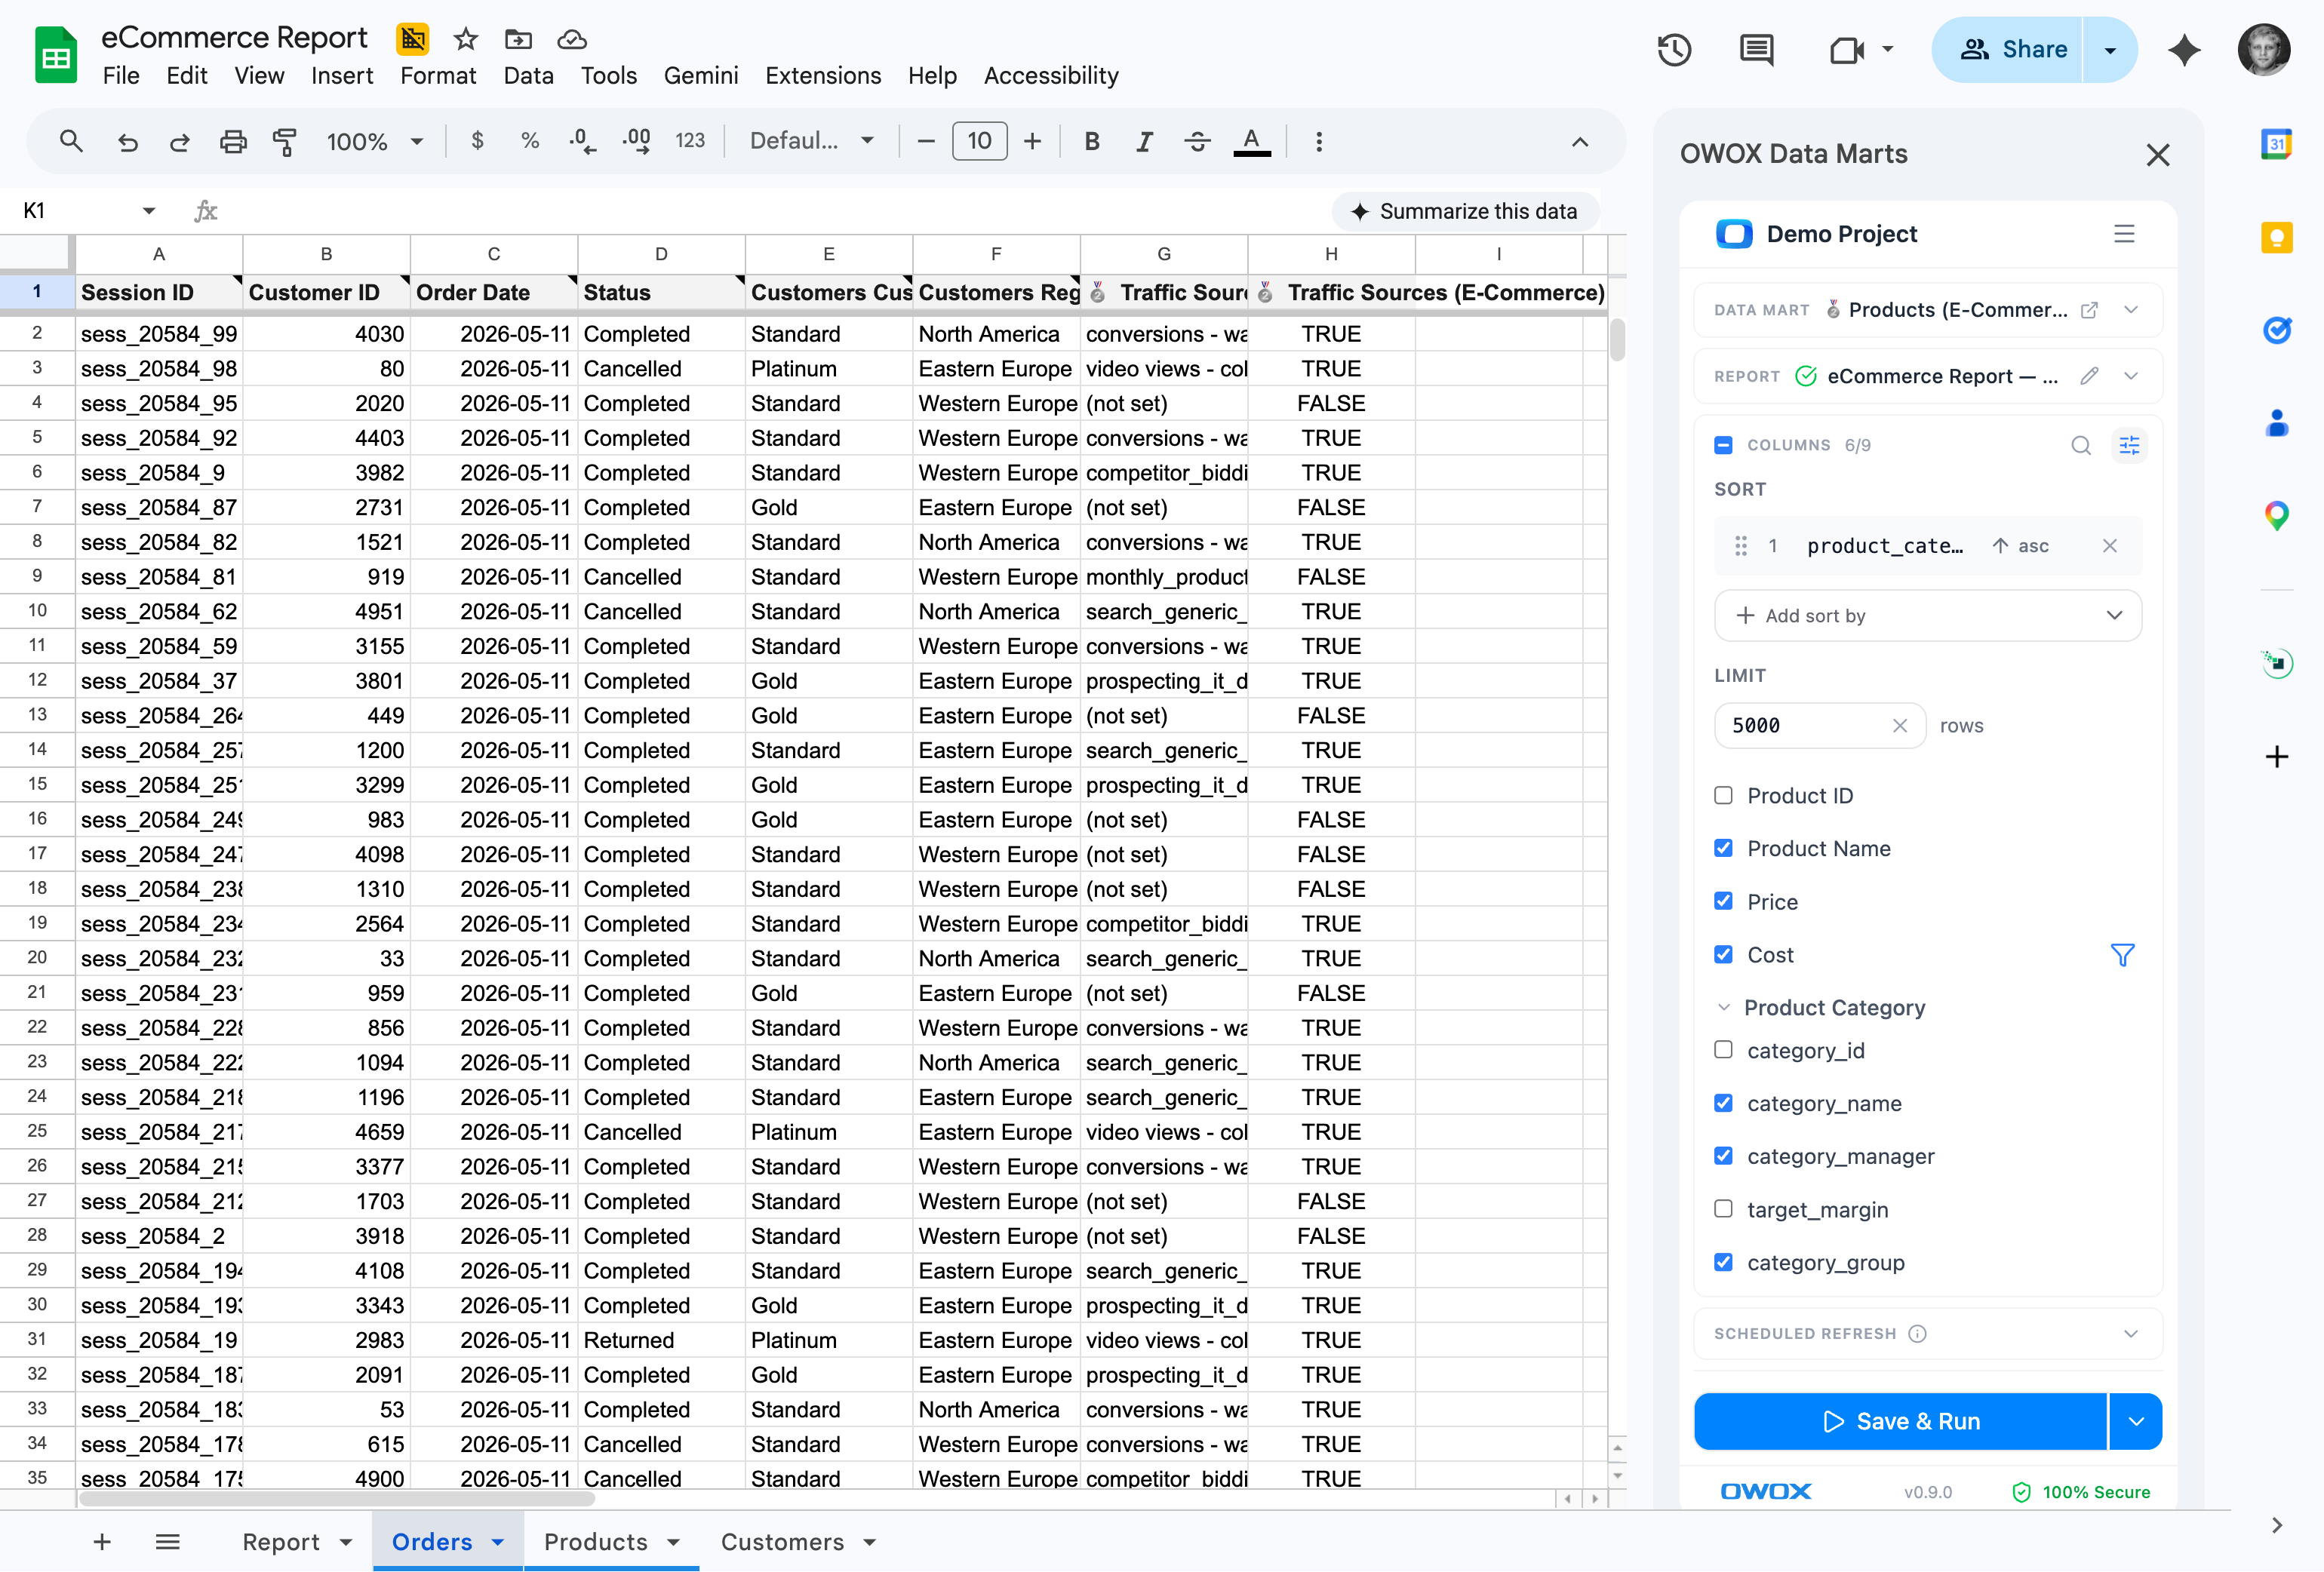Add a new sheet with plus button
This screenshot has width=2324, height=1572.
coord(102,1542)
